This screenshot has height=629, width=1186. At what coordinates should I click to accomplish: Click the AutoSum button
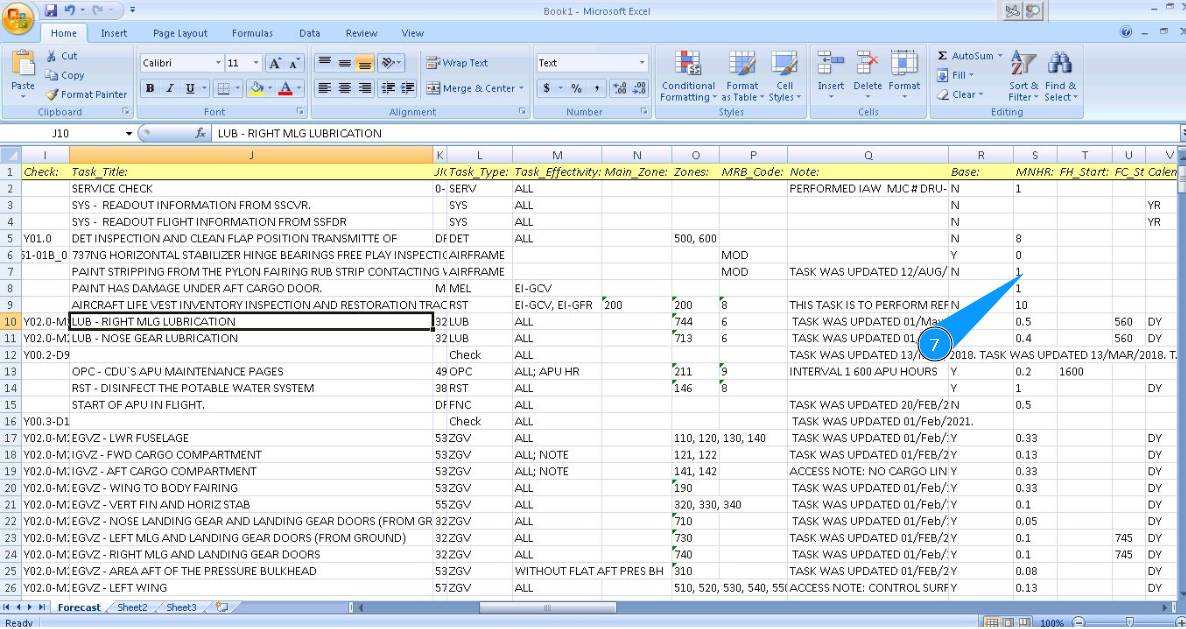coord(966,56)
